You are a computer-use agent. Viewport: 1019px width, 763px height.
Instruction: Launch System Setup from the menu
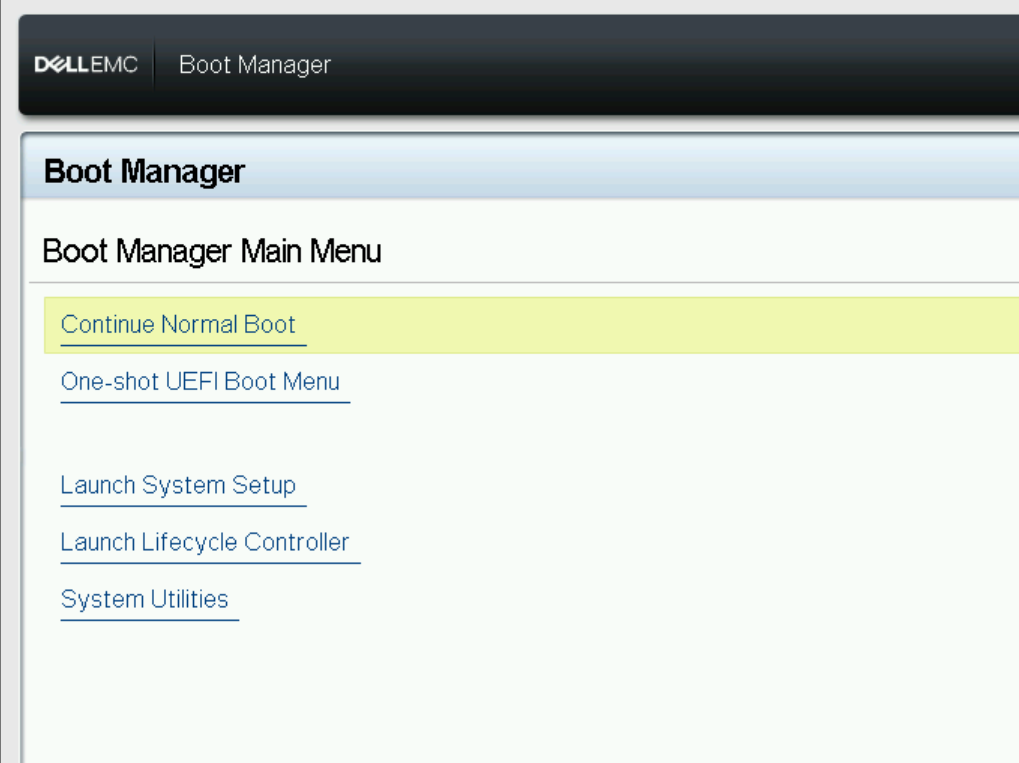pos(178,486)
